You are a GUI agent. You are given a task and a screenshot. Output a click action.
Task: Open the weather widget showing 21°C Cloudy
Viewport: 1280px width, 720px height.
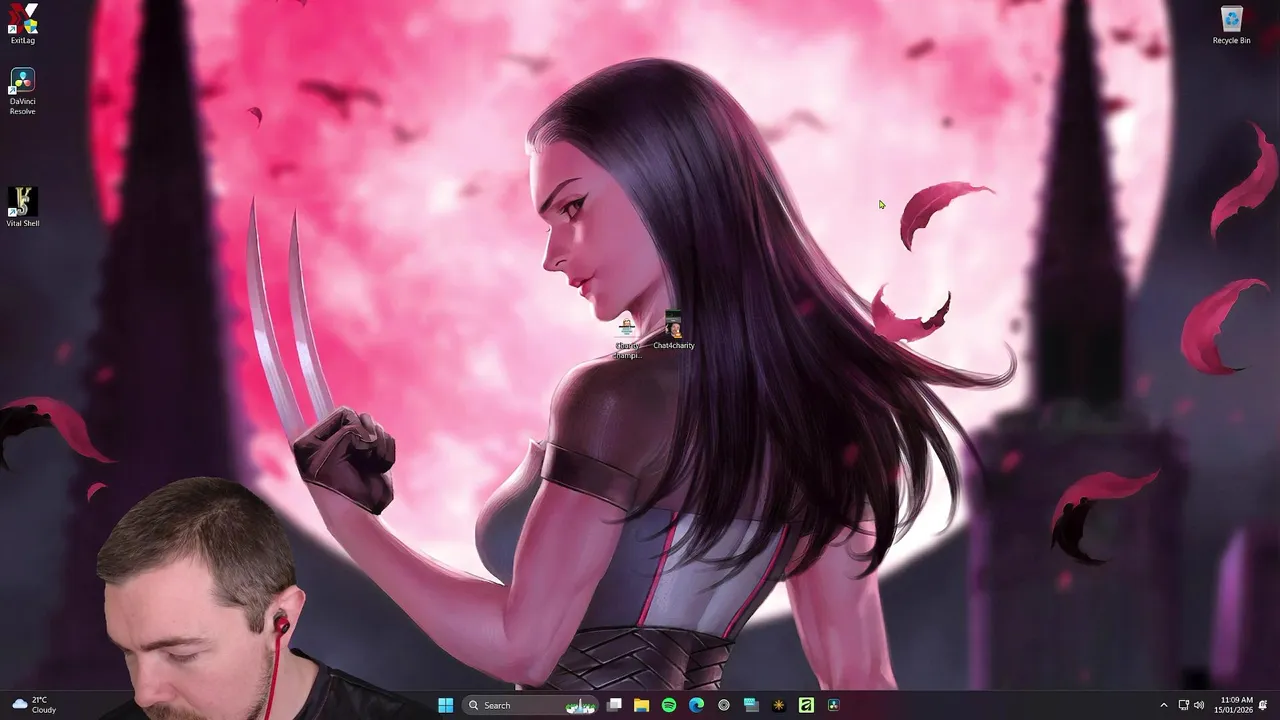pyautogui.click(x=34, y=705)
